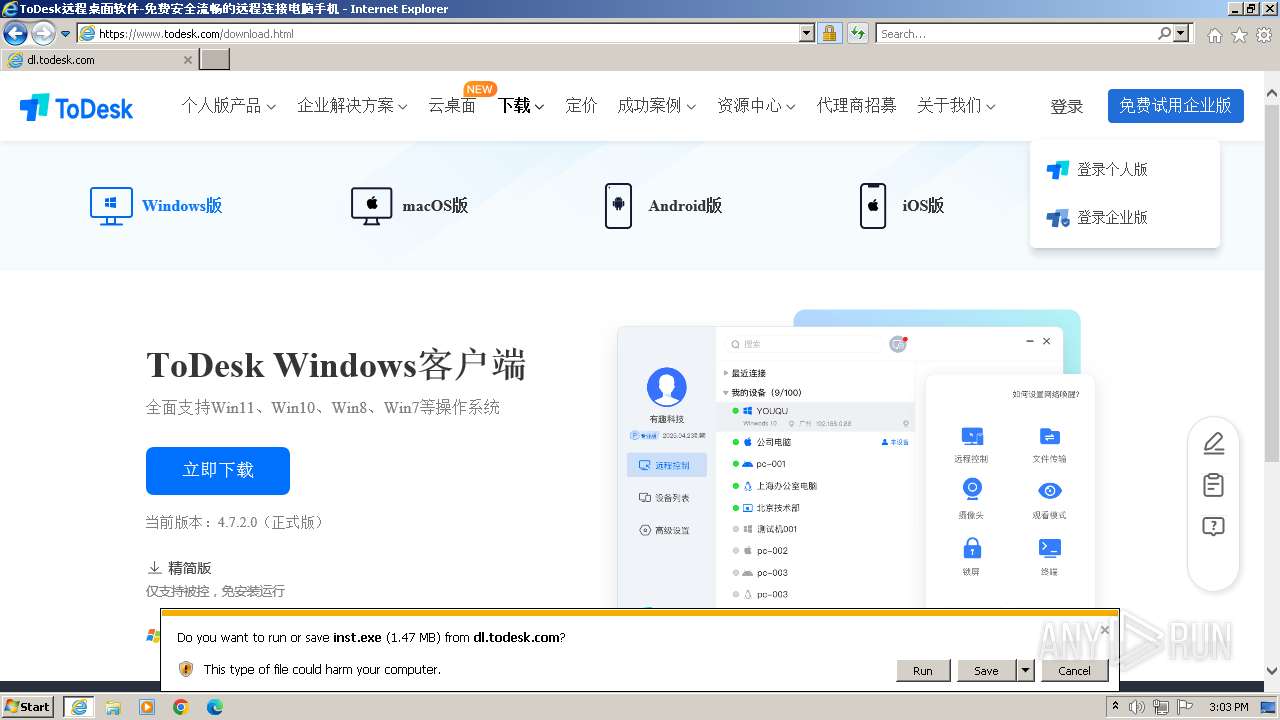Click the search magnifier icon

tap(1165, 33)
